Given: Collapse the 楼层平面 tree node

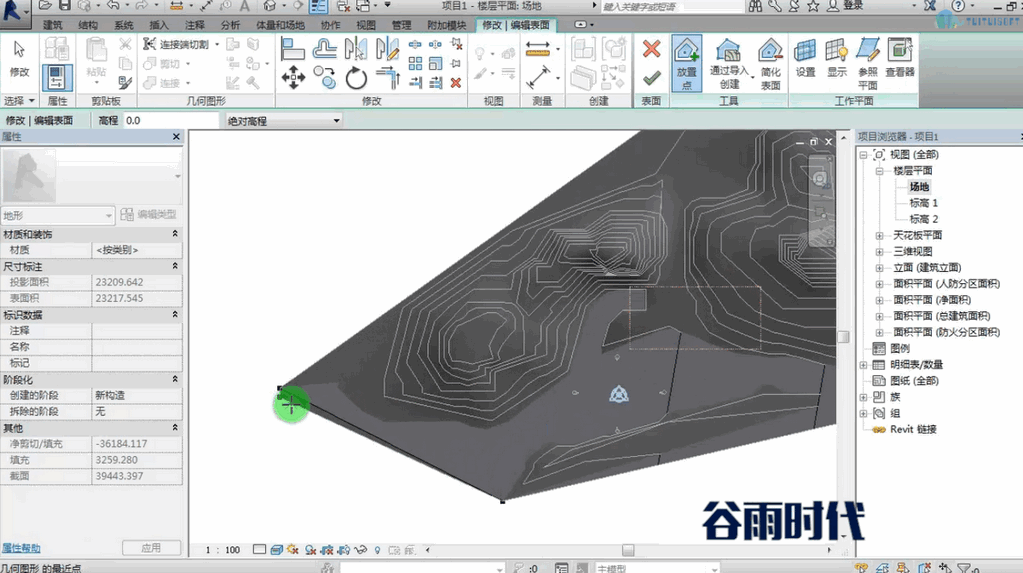Looking at the screenshot, I should click(x=879, y=171).
